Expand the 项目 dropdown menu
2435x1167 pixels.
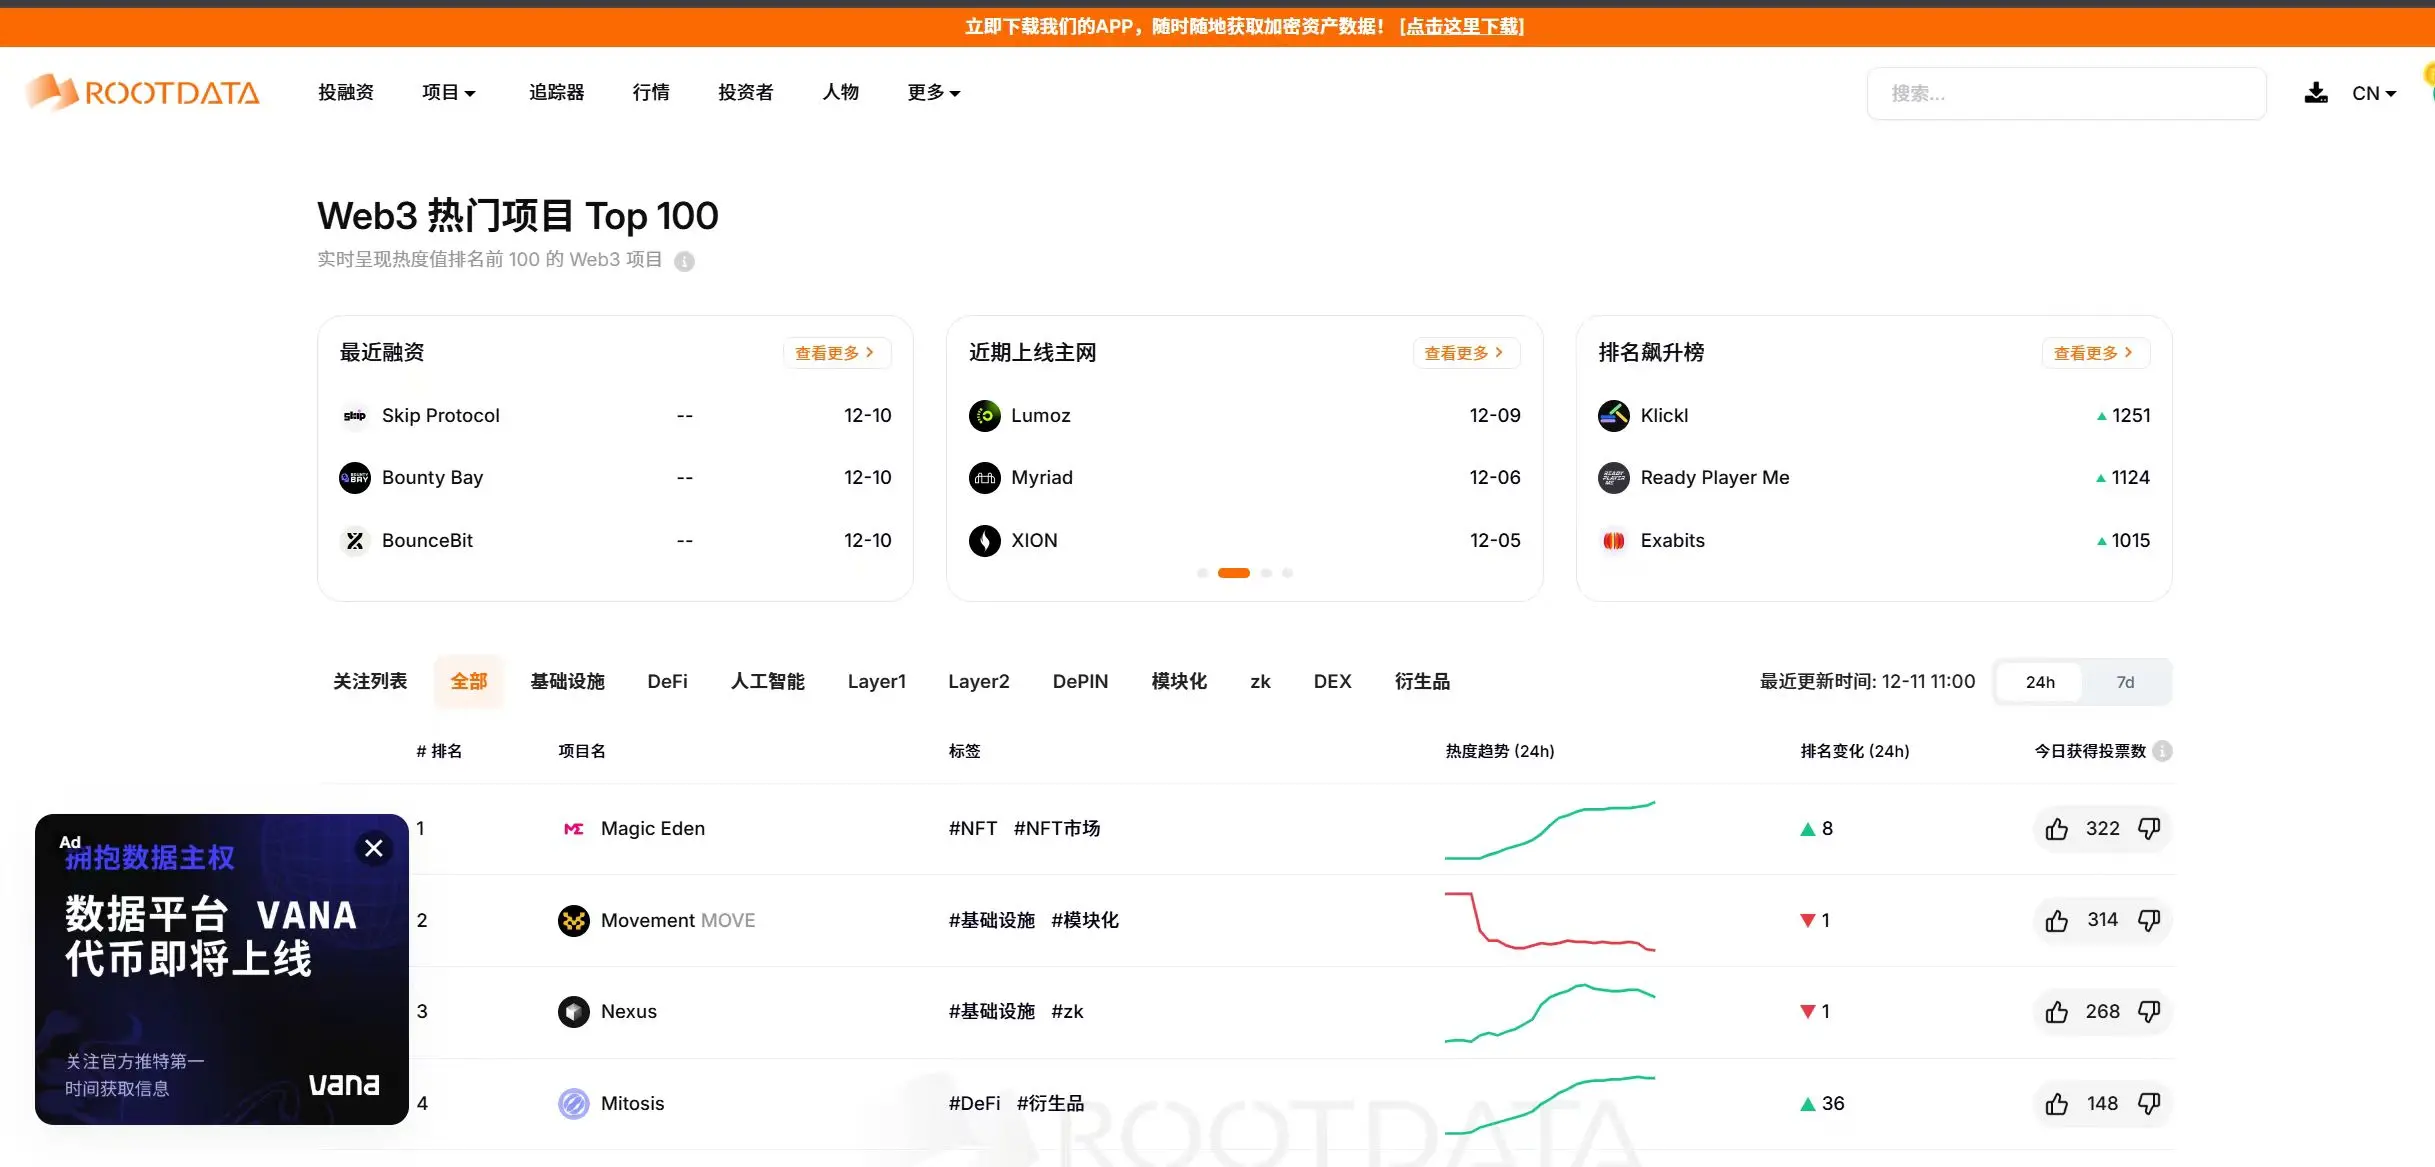point(448,93)
